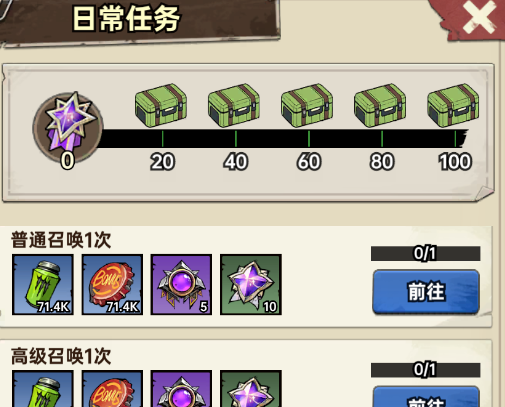Close the 日常任务 panel
The height and width of the screenshot is (407, 505).
(x=479, y=17)
